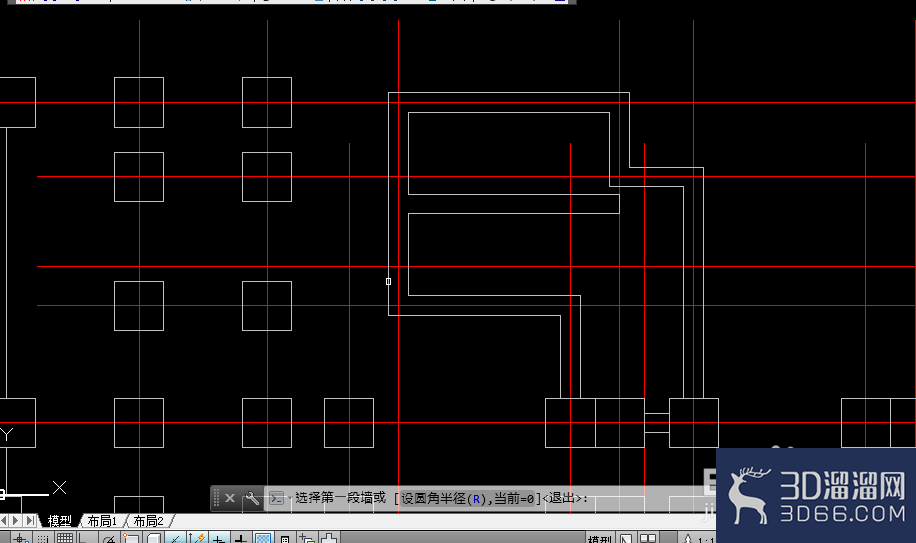
Task: Toggle Object Snap status icon
Action: pos(131,538)
